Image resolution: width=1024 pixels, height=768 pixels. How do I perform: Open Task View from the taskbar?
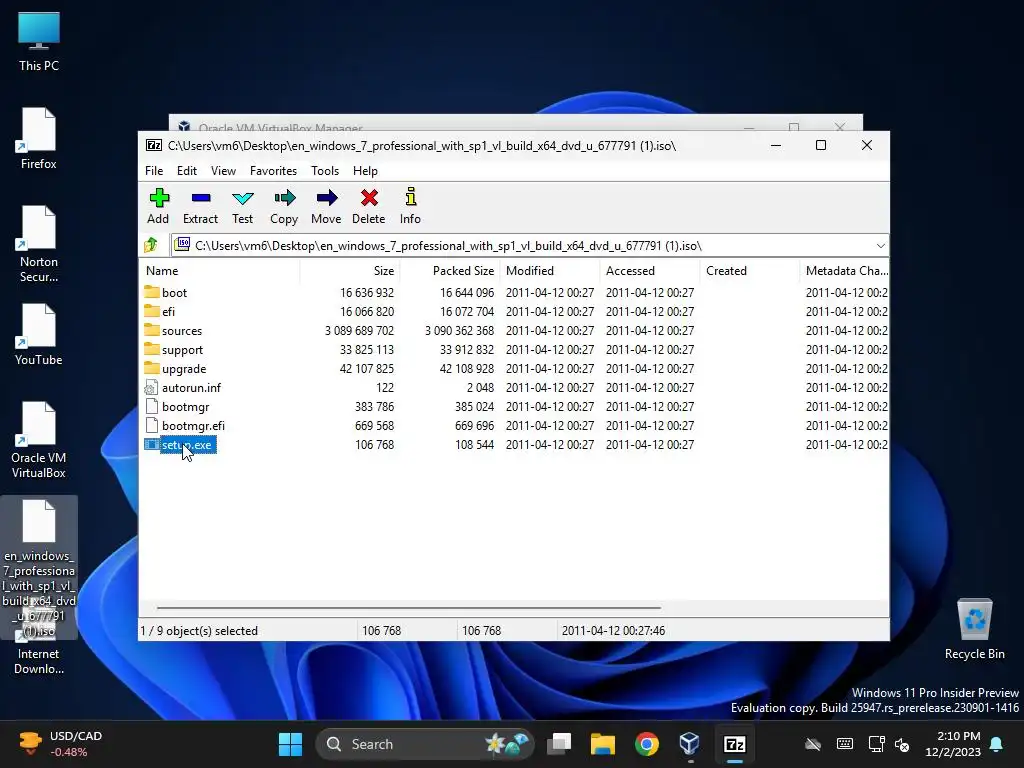point(559,744)
